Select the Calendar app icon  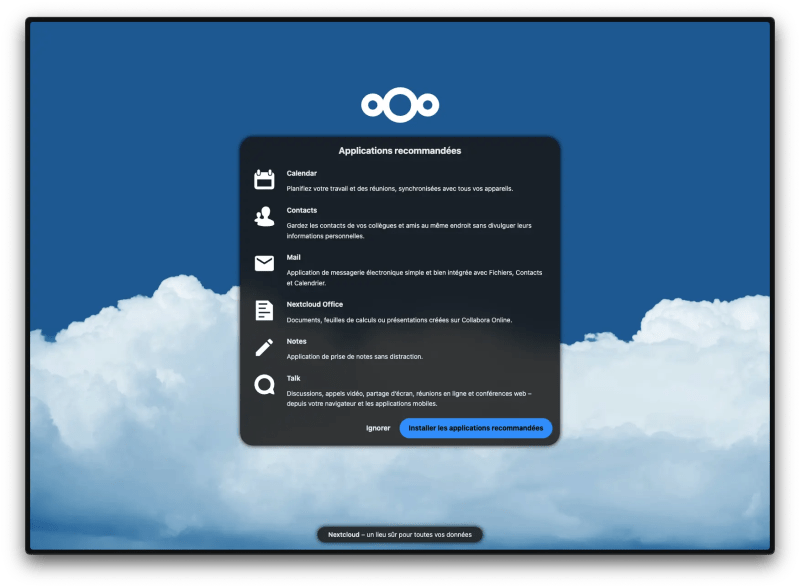pos(264,179)
